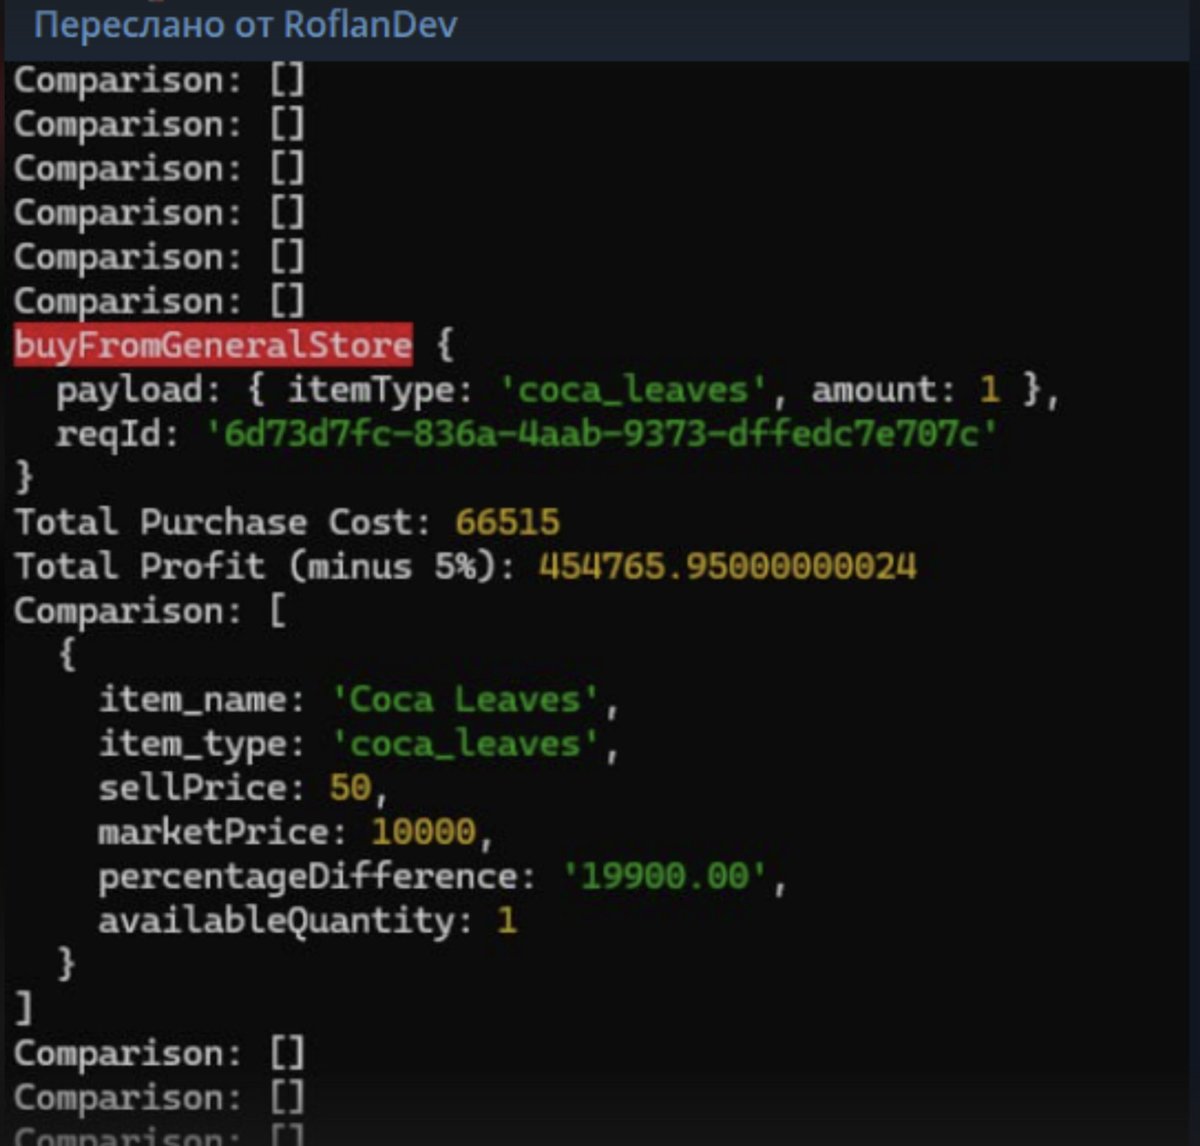Click the 'marketPrice' key

pyautogui.click(x=214, y=832)
